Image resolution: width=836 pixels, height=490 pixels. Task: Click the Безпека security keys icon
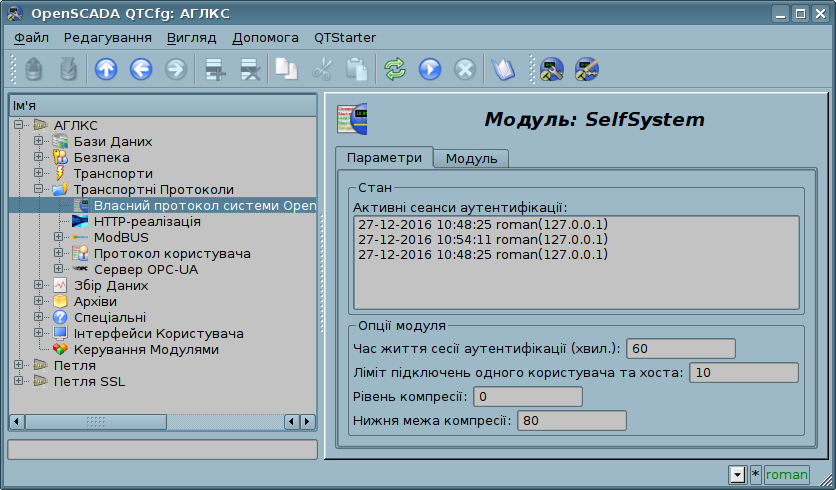pyautogui.click(x=60, y=157)
